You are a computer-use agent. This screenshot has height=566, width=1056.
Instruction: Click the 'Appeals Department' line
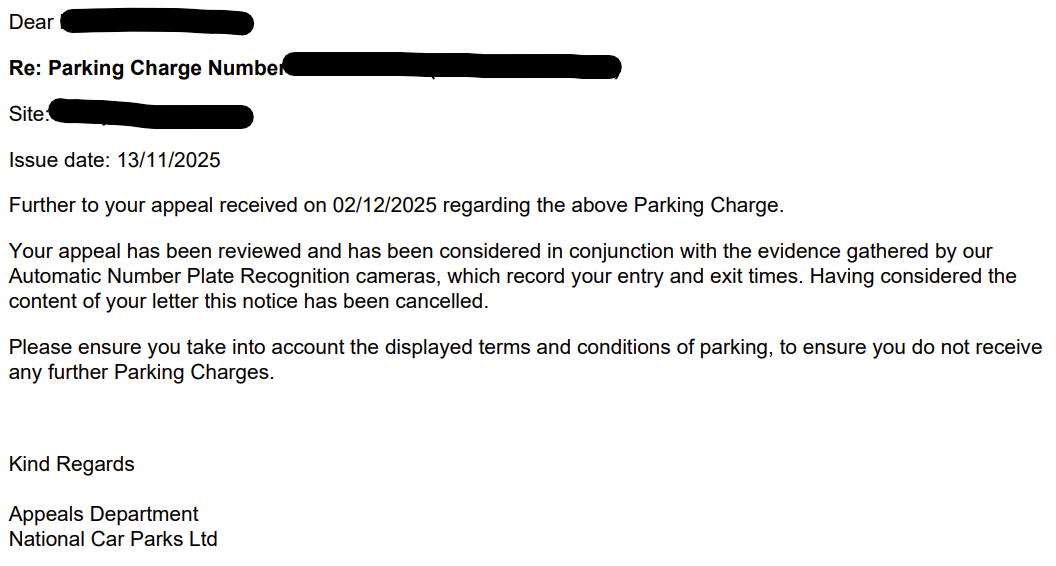pyautogui.click(x=104, y=514)
